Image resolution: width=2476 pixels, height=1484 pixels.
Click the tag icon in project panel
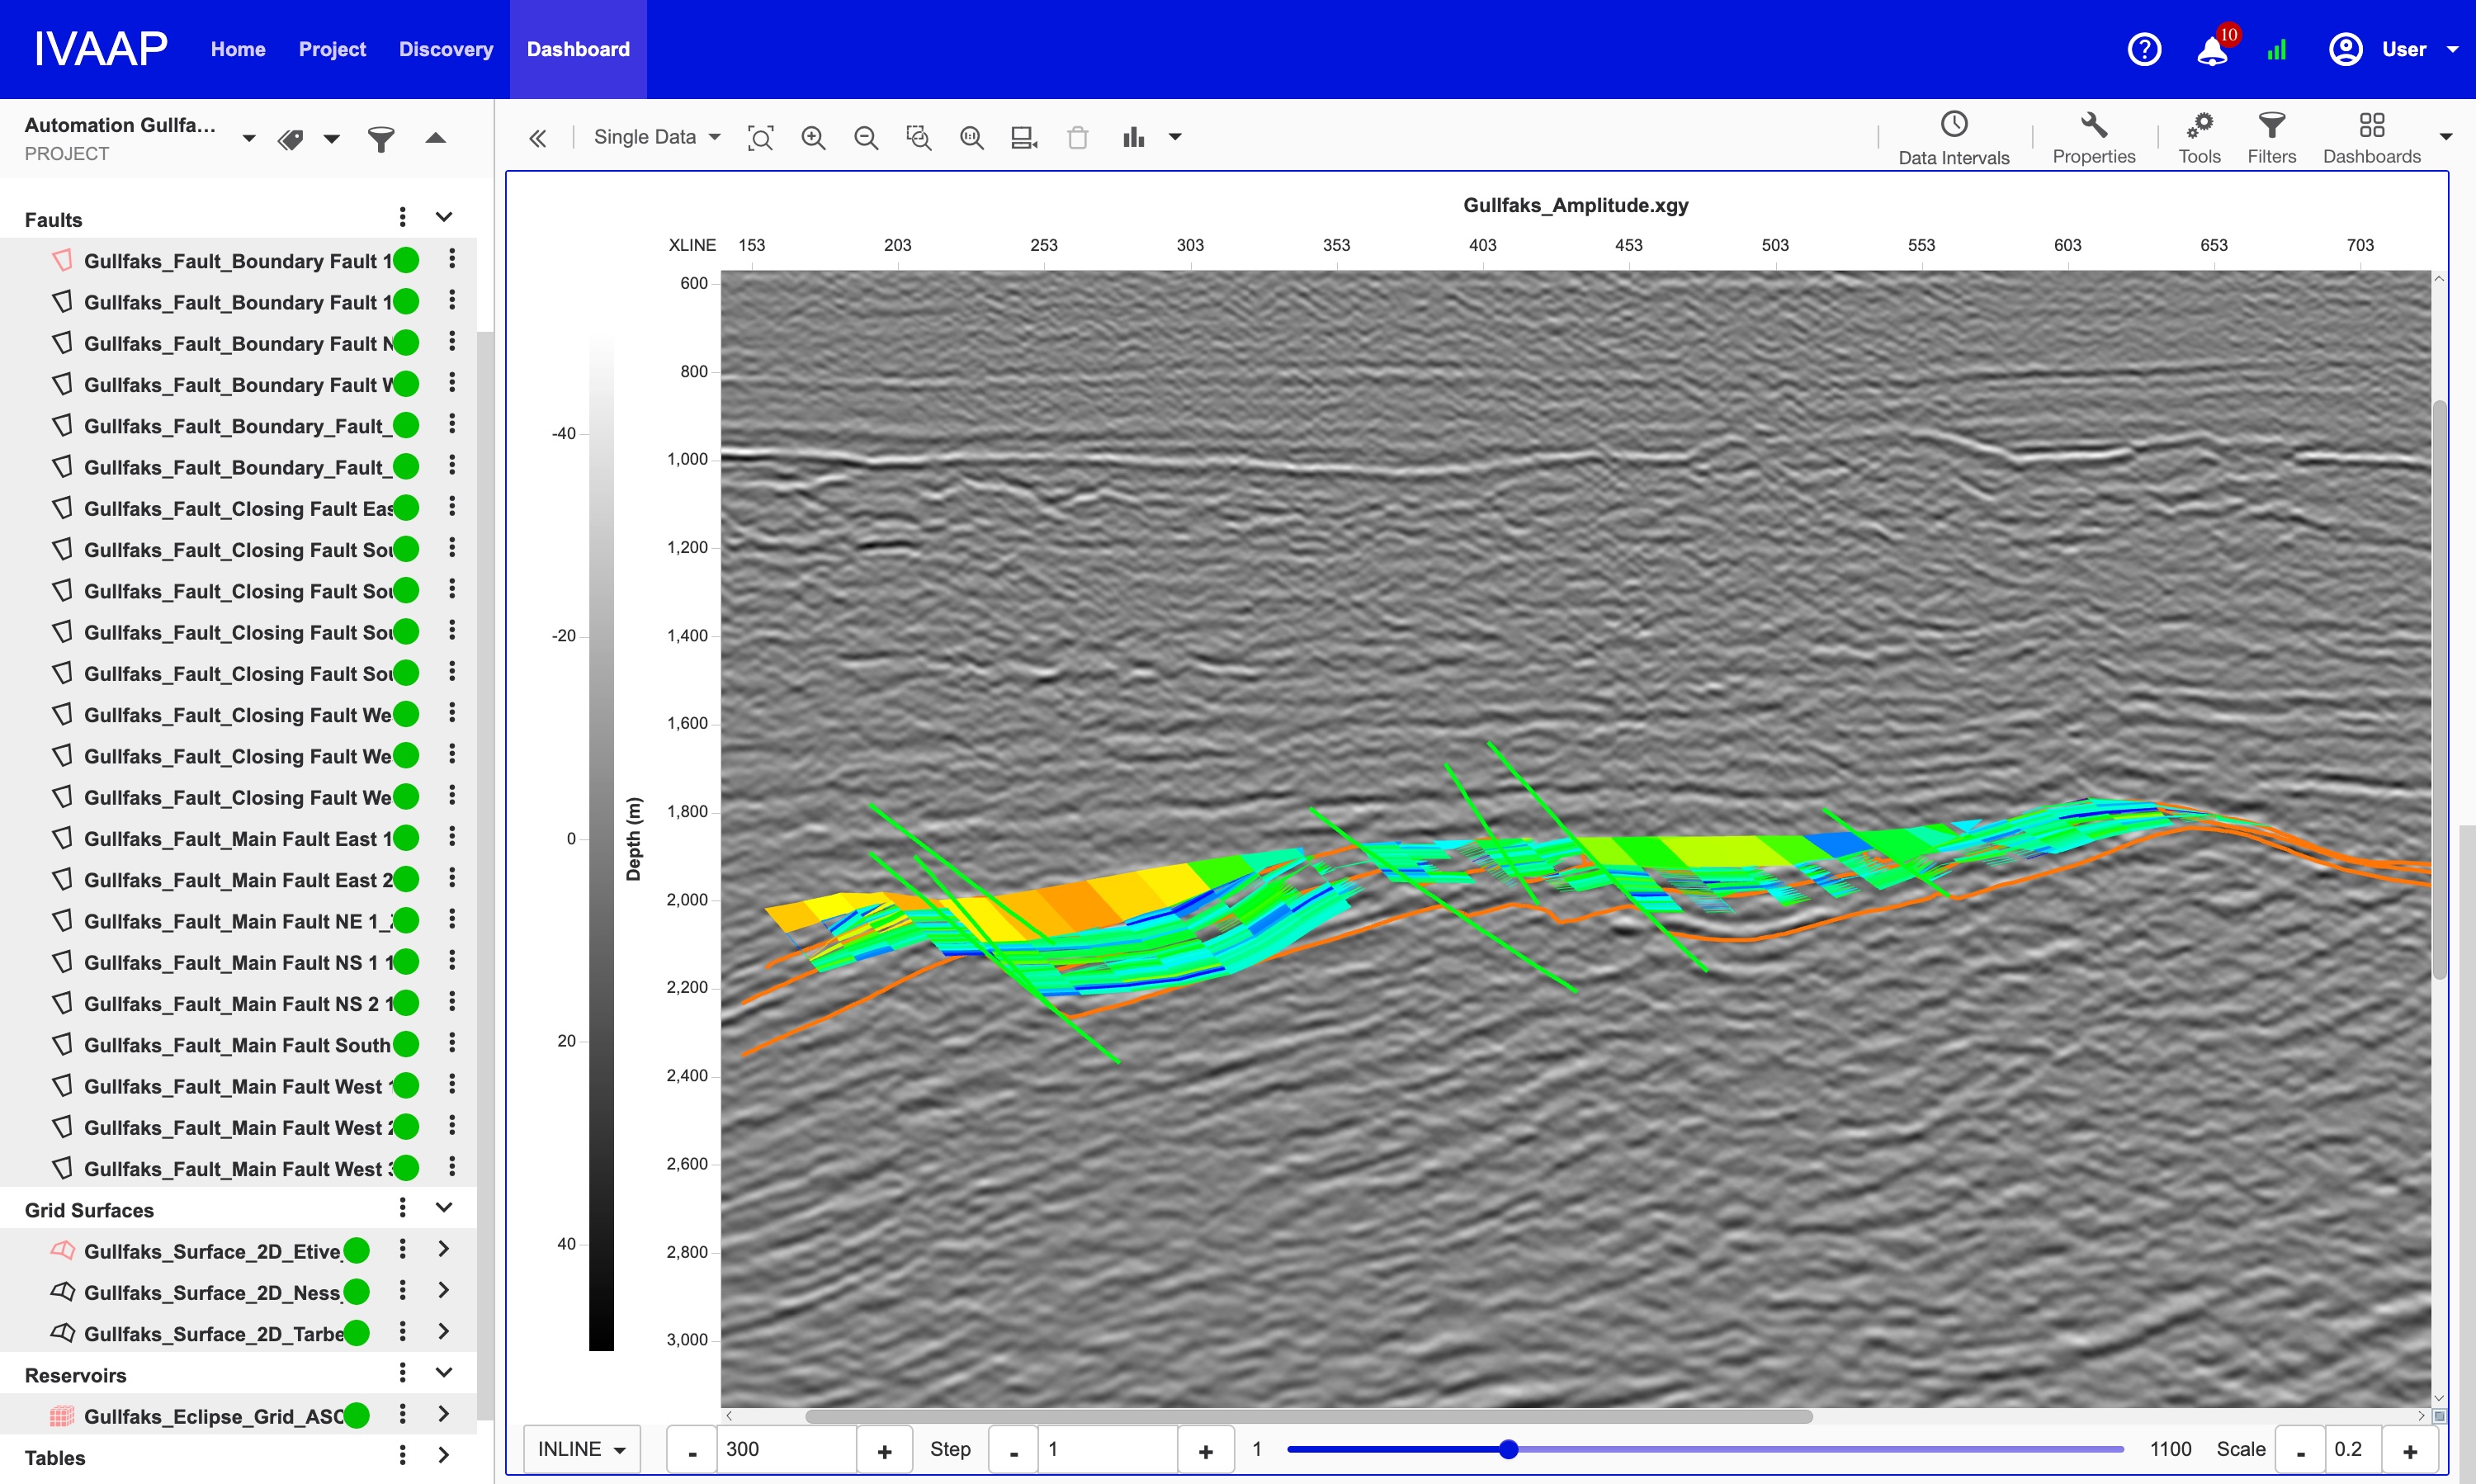(291, 139)
